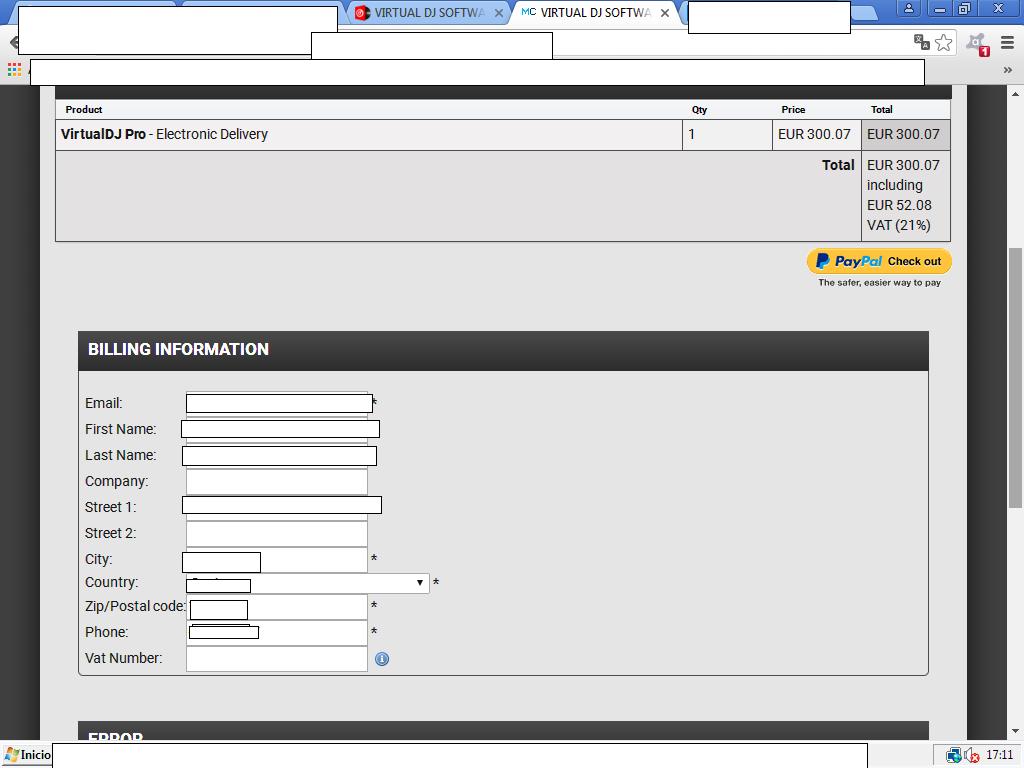Close the active VIRTUAL DJ SOFTWARE tab

[x=665, y=13]
